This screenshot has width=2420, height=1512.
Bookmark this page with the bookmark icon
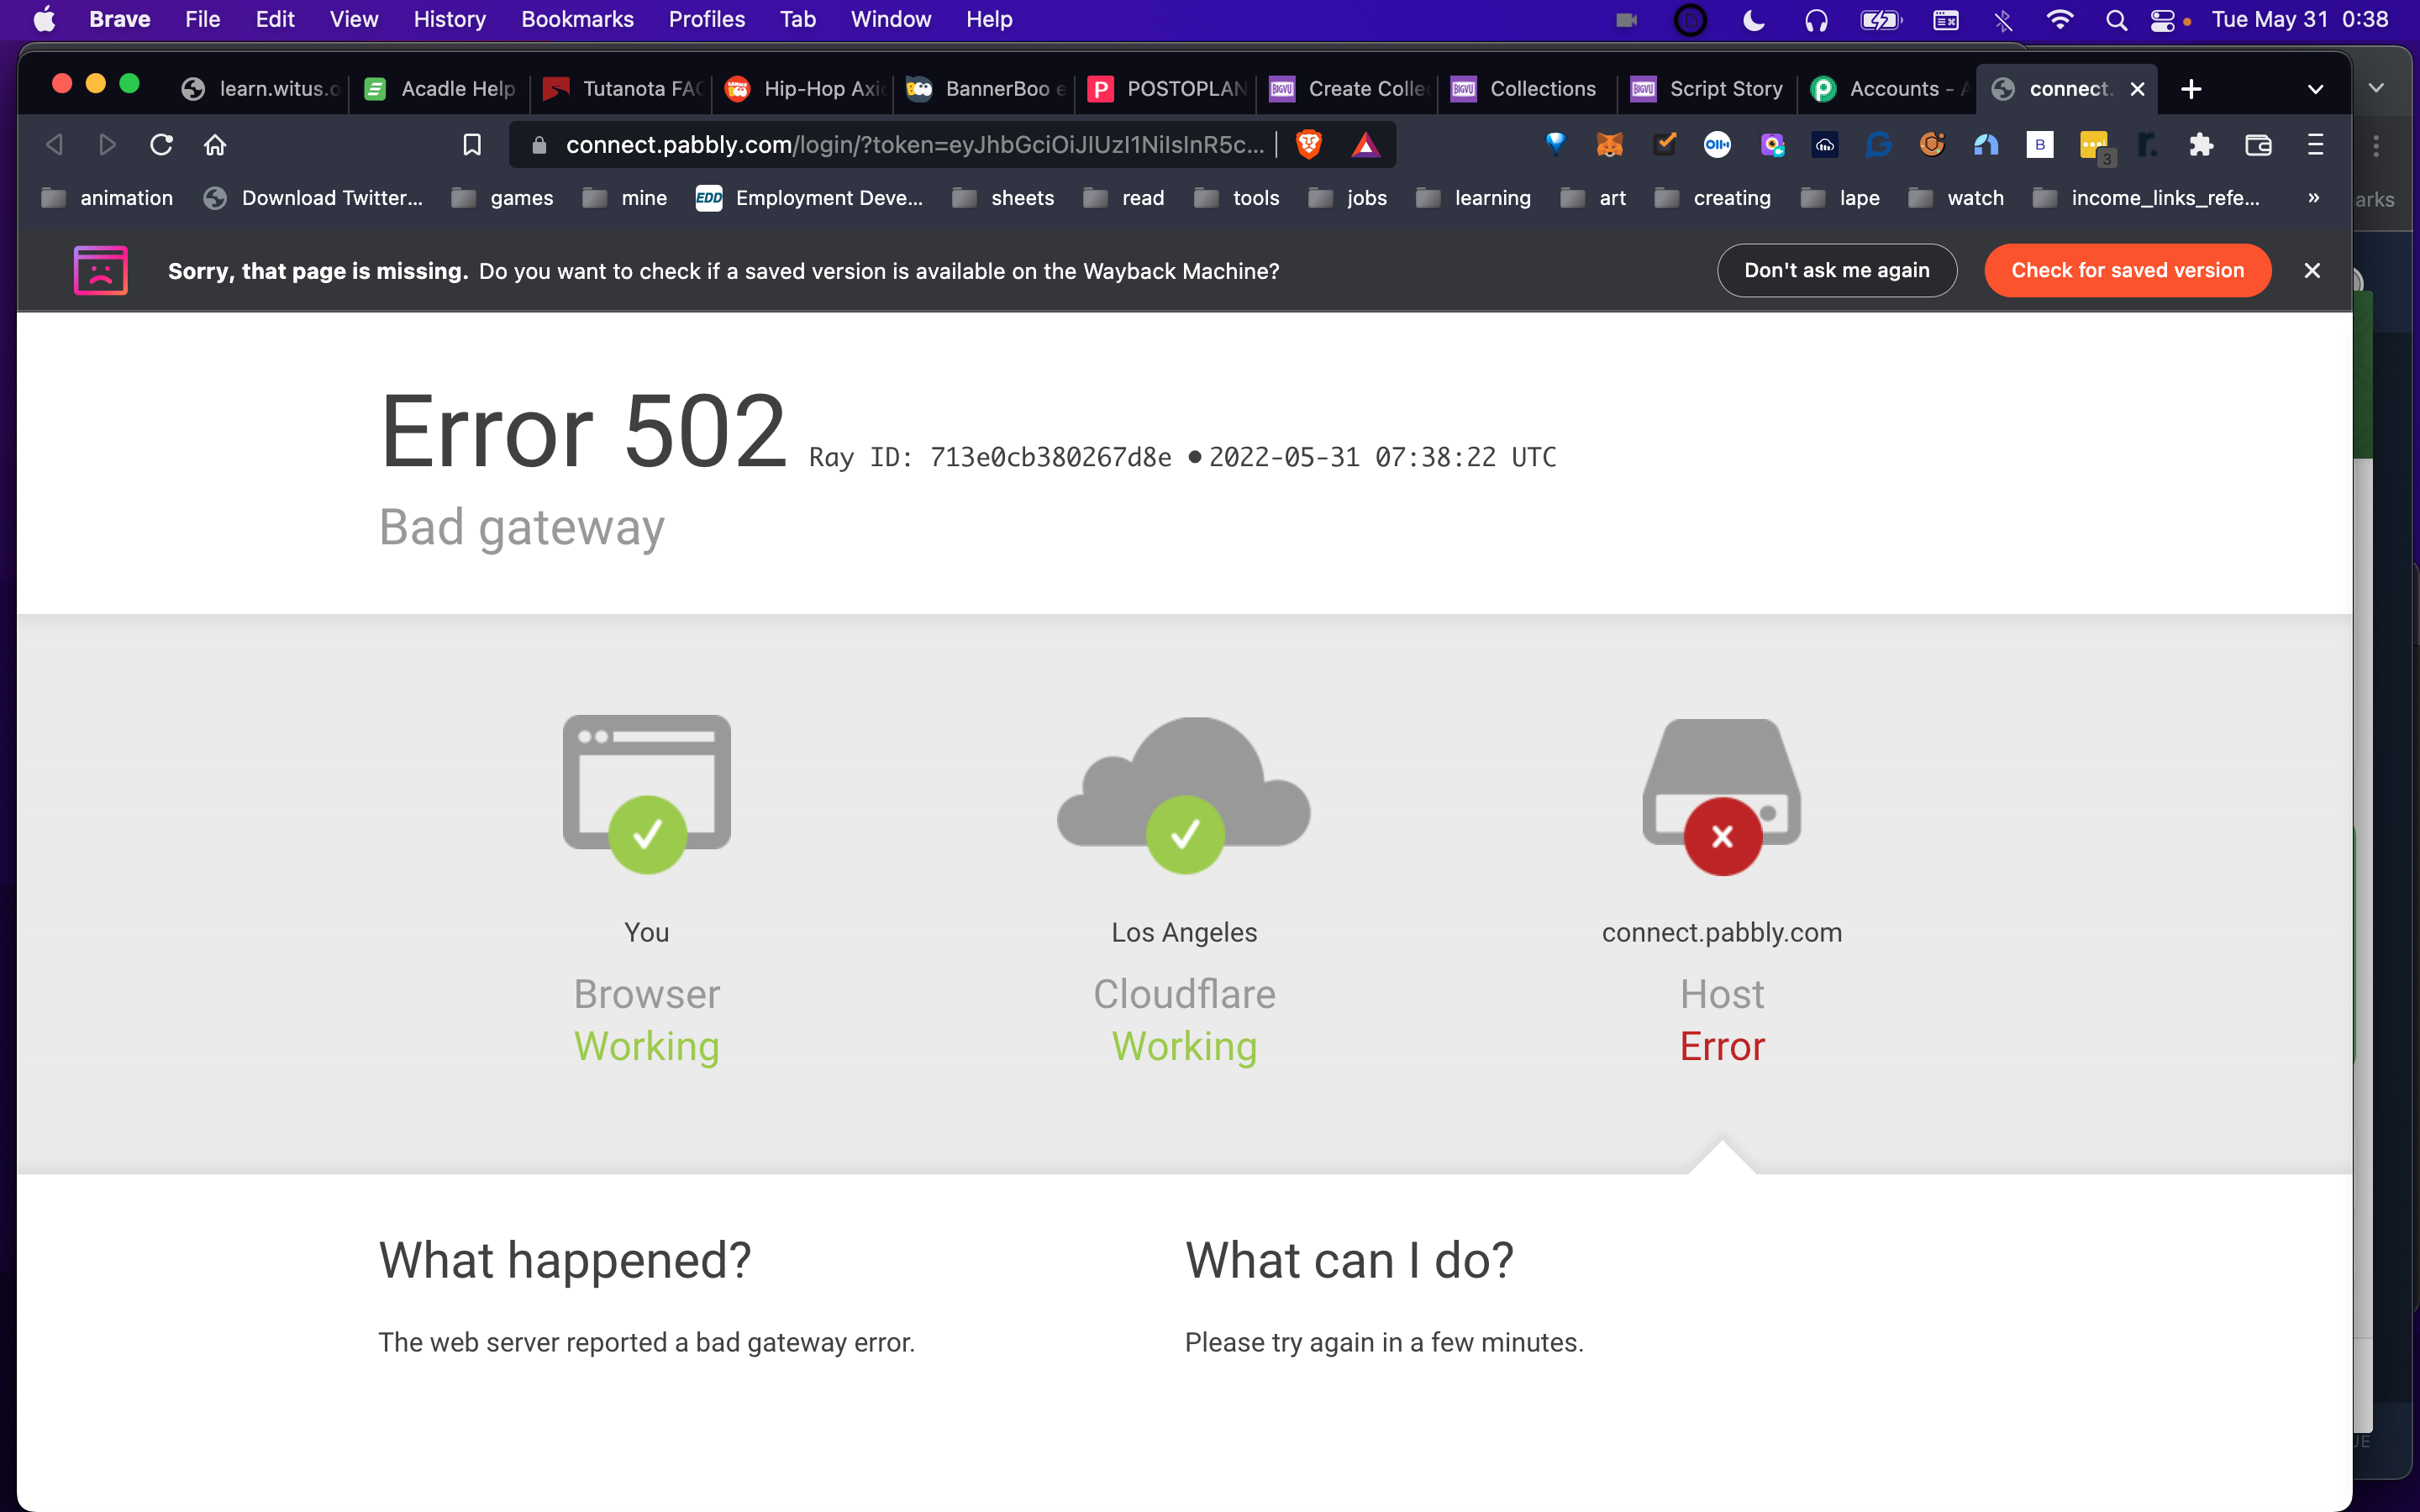472,145
